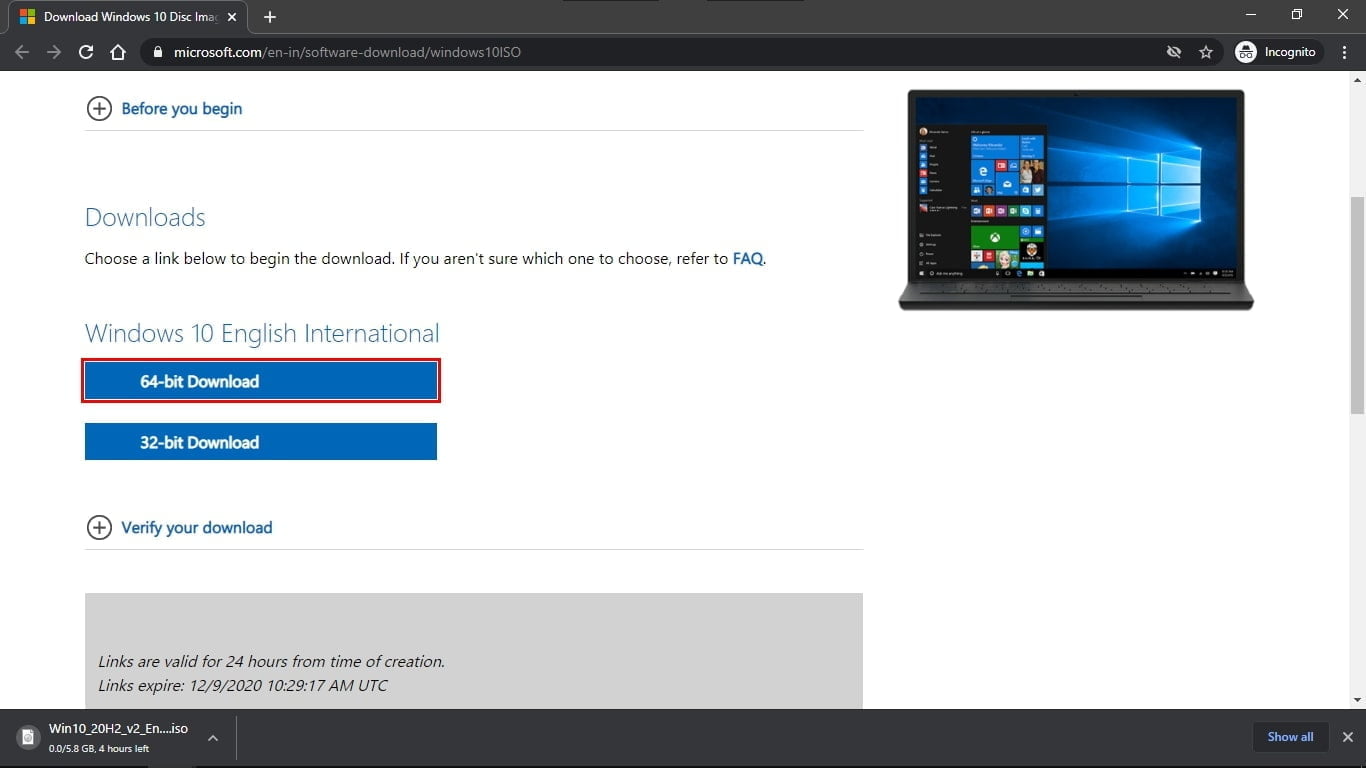This screenshot has width=1366, height=768.
Task: Bookmark this page with the star icon
Action: pos(1206,52)
